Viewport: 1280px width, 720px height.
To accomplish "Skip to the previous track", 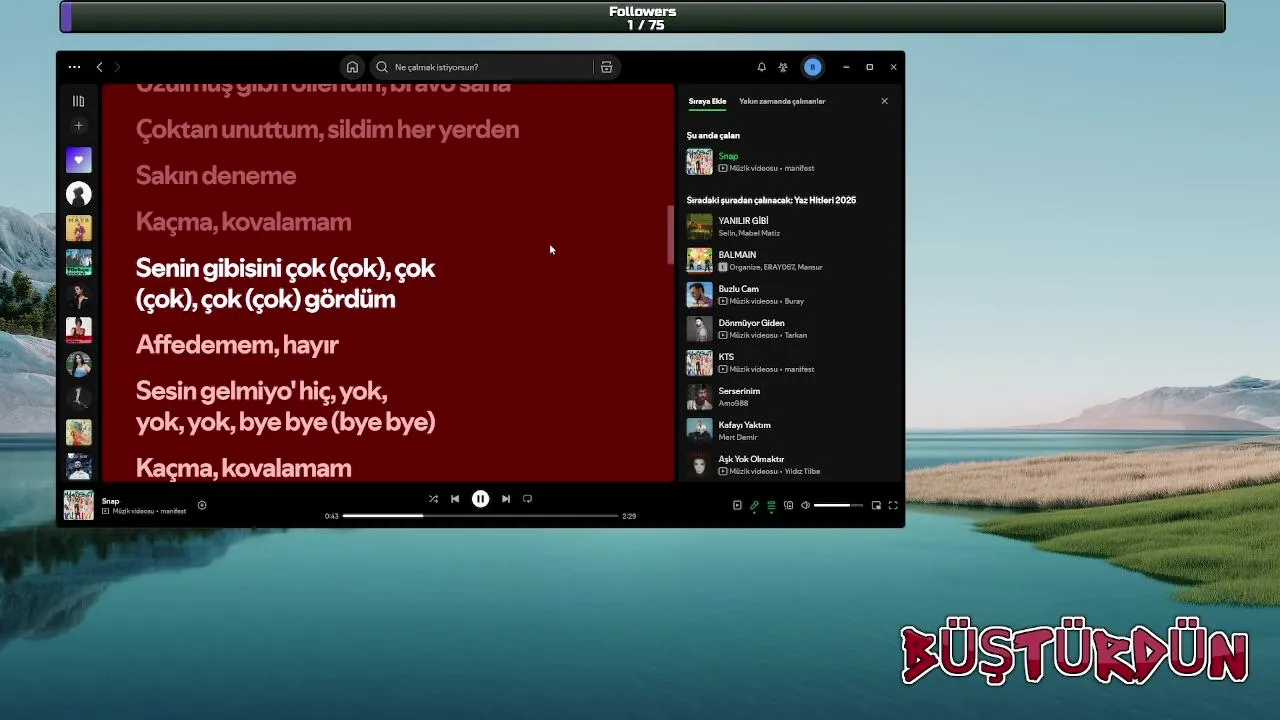I will (455, 499).
